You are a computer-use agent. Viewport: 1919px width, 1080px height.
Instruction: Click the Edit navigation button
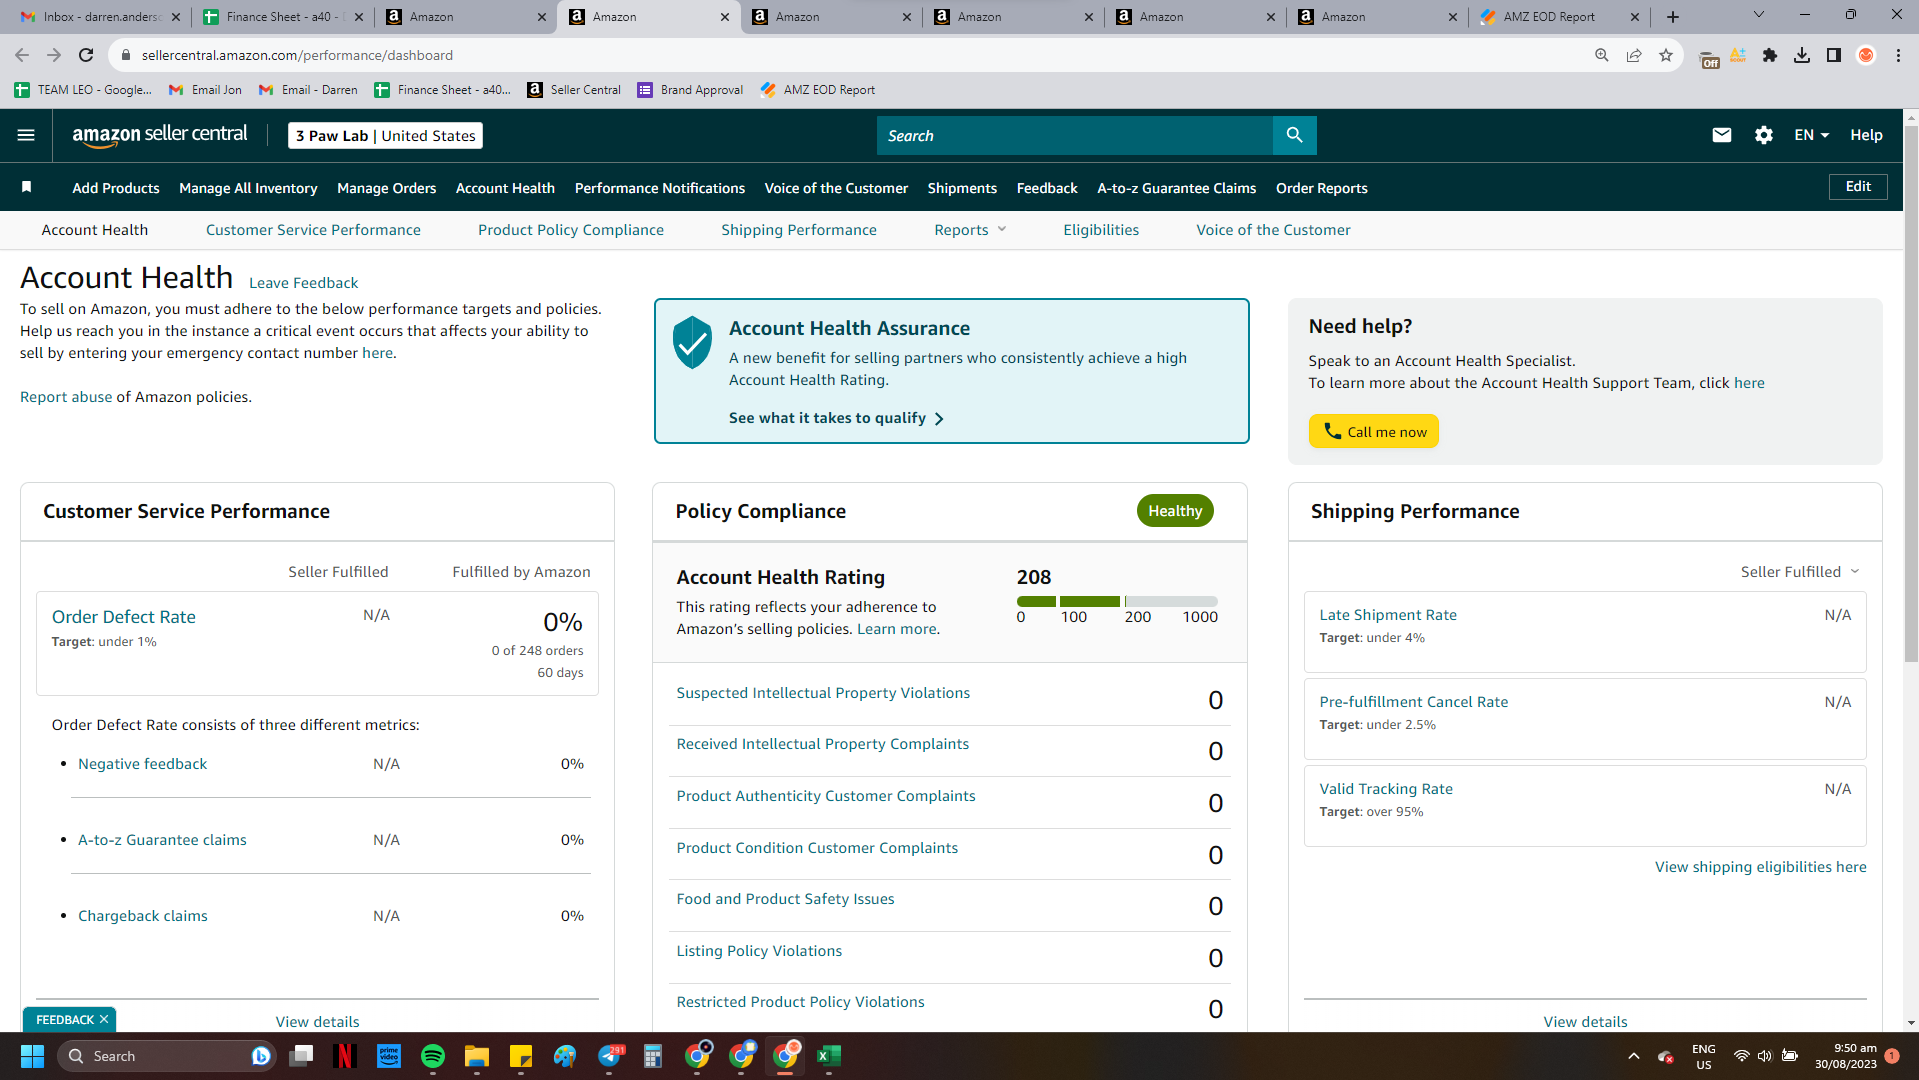[x=1858, y=187]
